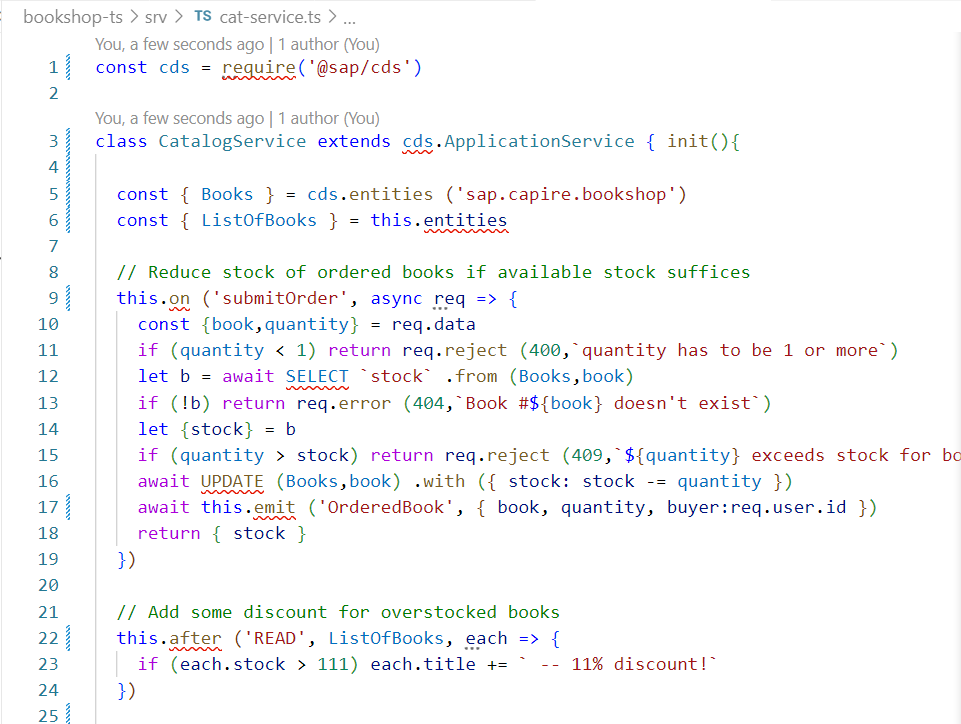961x724 pixels.
Task: Click the underlined entities word on line 6
Action: pyautogui.click(x=466, y=220)
